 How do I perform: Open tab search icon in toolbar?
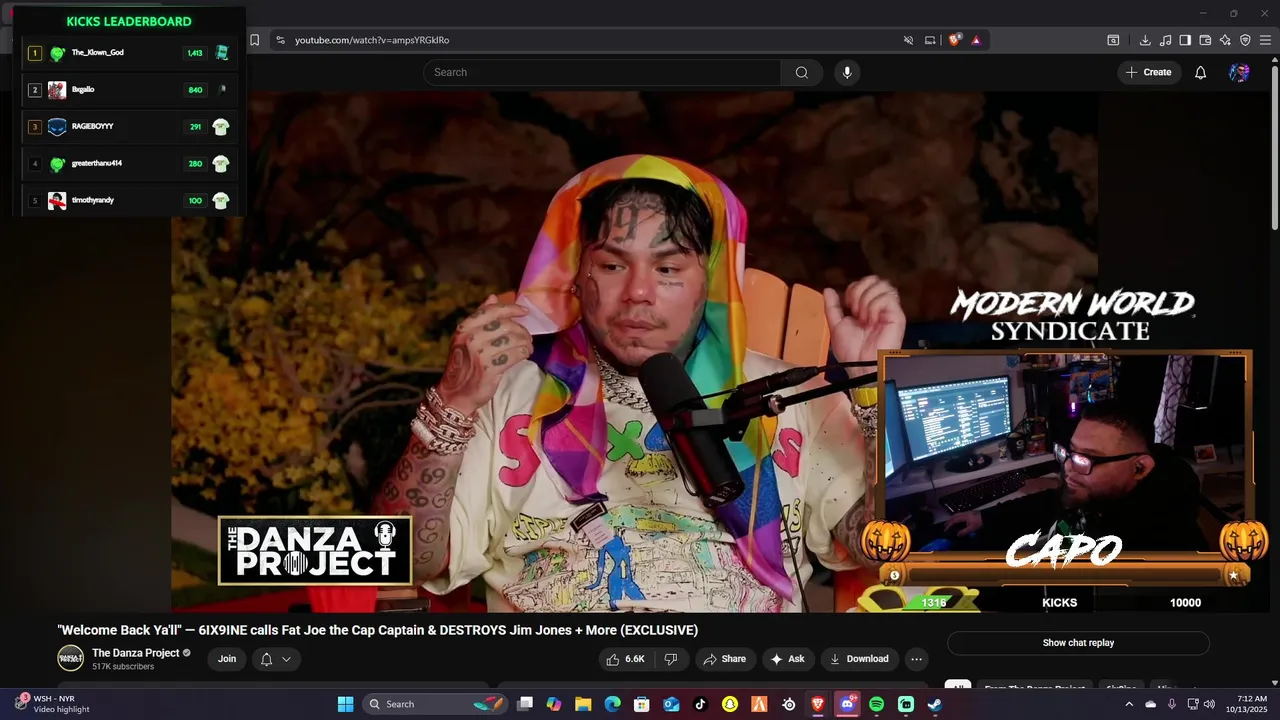[1113, 40]
